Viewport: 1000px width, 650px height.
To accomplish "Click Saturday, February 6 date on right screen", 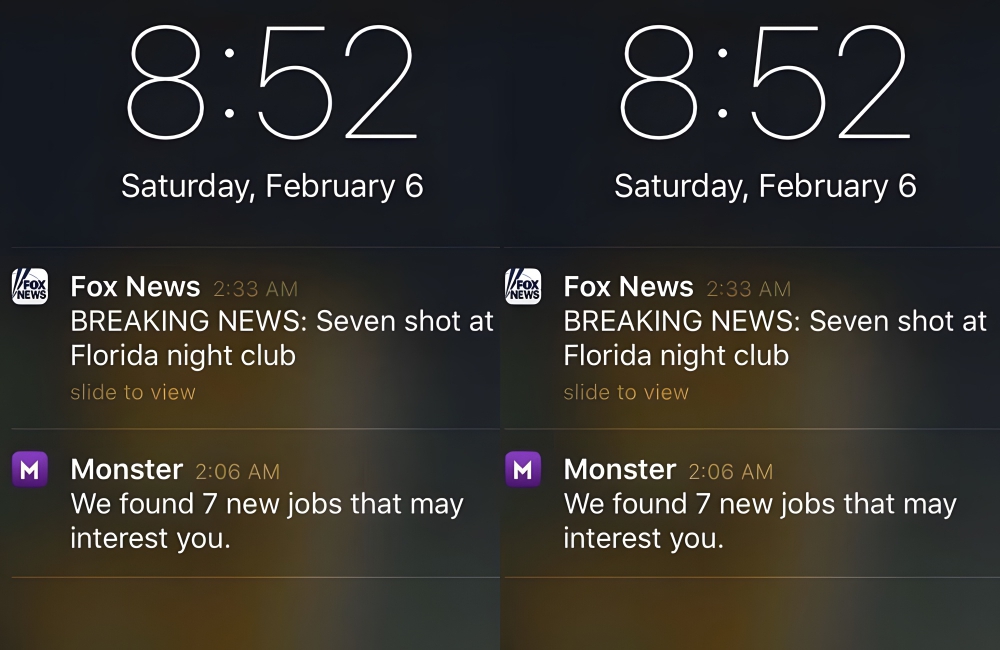I will point(765,186).
